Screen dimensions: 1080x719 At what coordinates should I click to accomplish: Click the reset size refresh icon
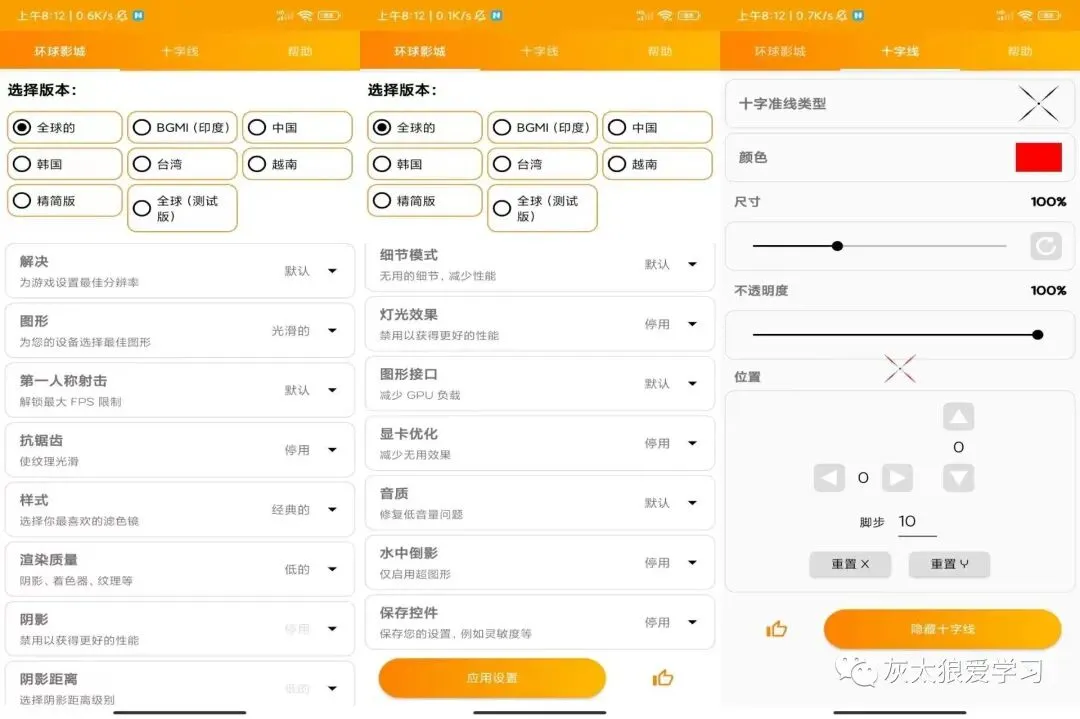pos(1046,246)
